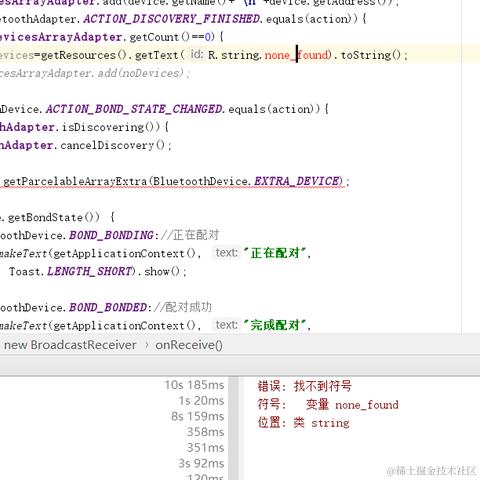The height and width of the screenshot is (480, 480).
Task: Click the //正在配对 comment
Action: point(190,235)
